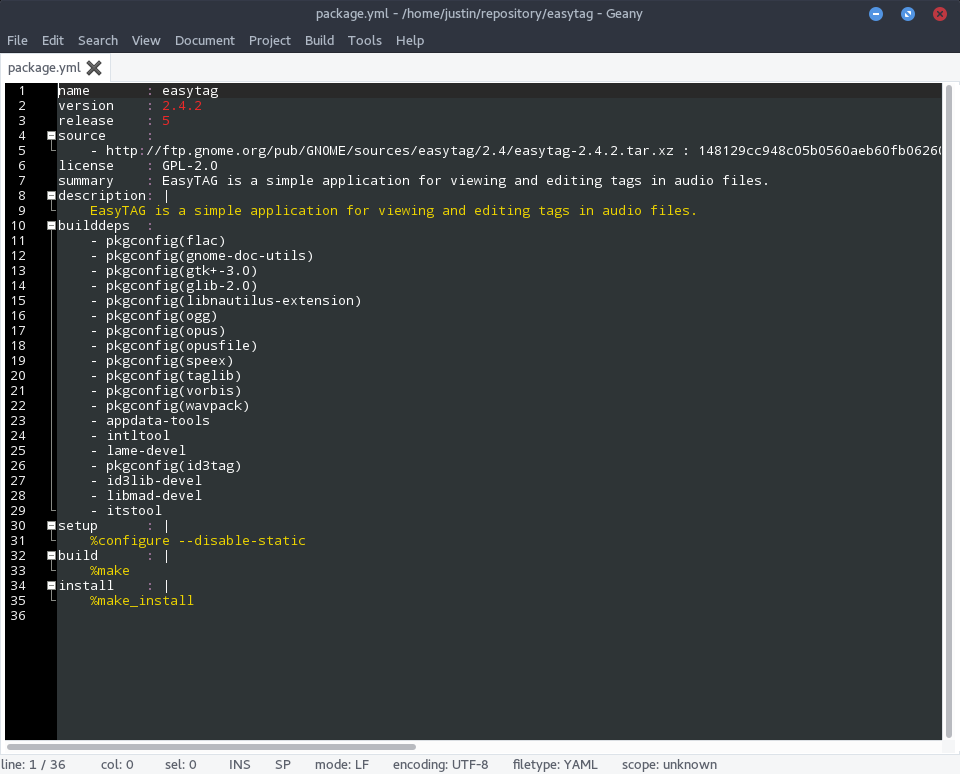This screenshot has height=774, width=960.
Task: Click the itstool line
Action: point(134,511)
